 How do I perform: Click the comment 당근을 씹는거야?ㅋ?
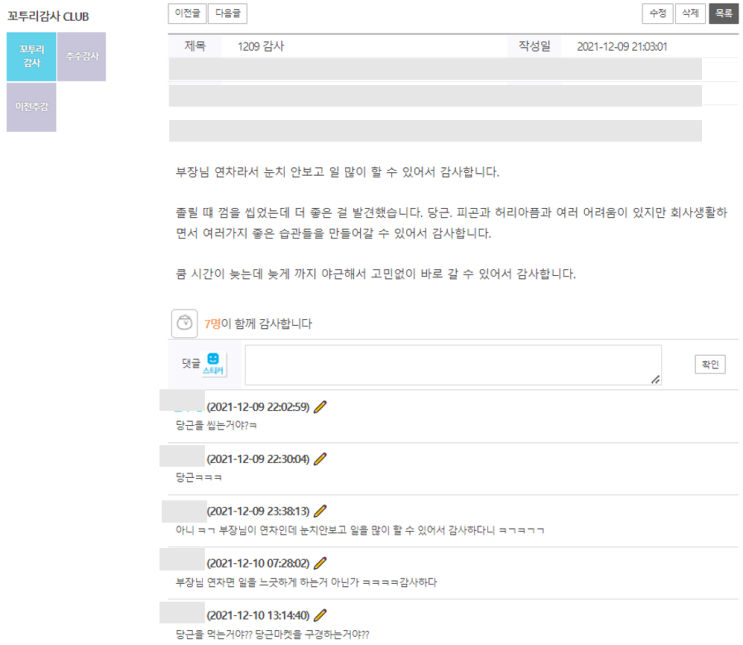[x=216, y=425]
